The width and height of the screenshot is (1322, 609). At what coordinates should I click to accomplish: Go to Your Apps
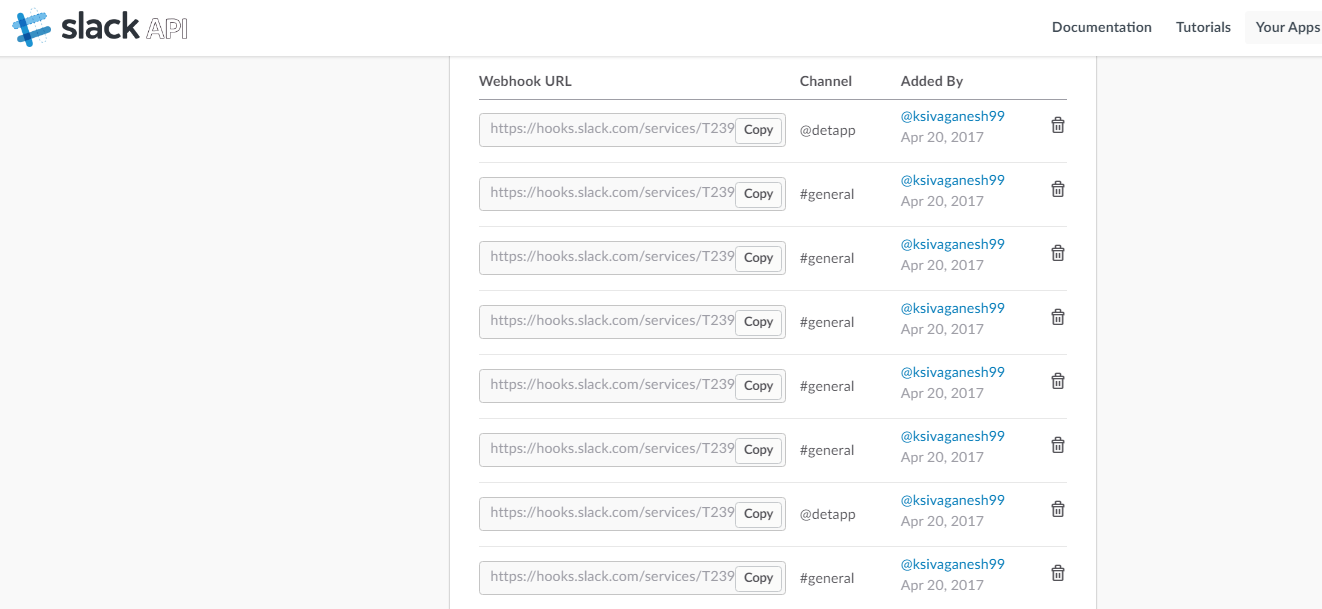pyautogui.click(x=1287, y=27)
